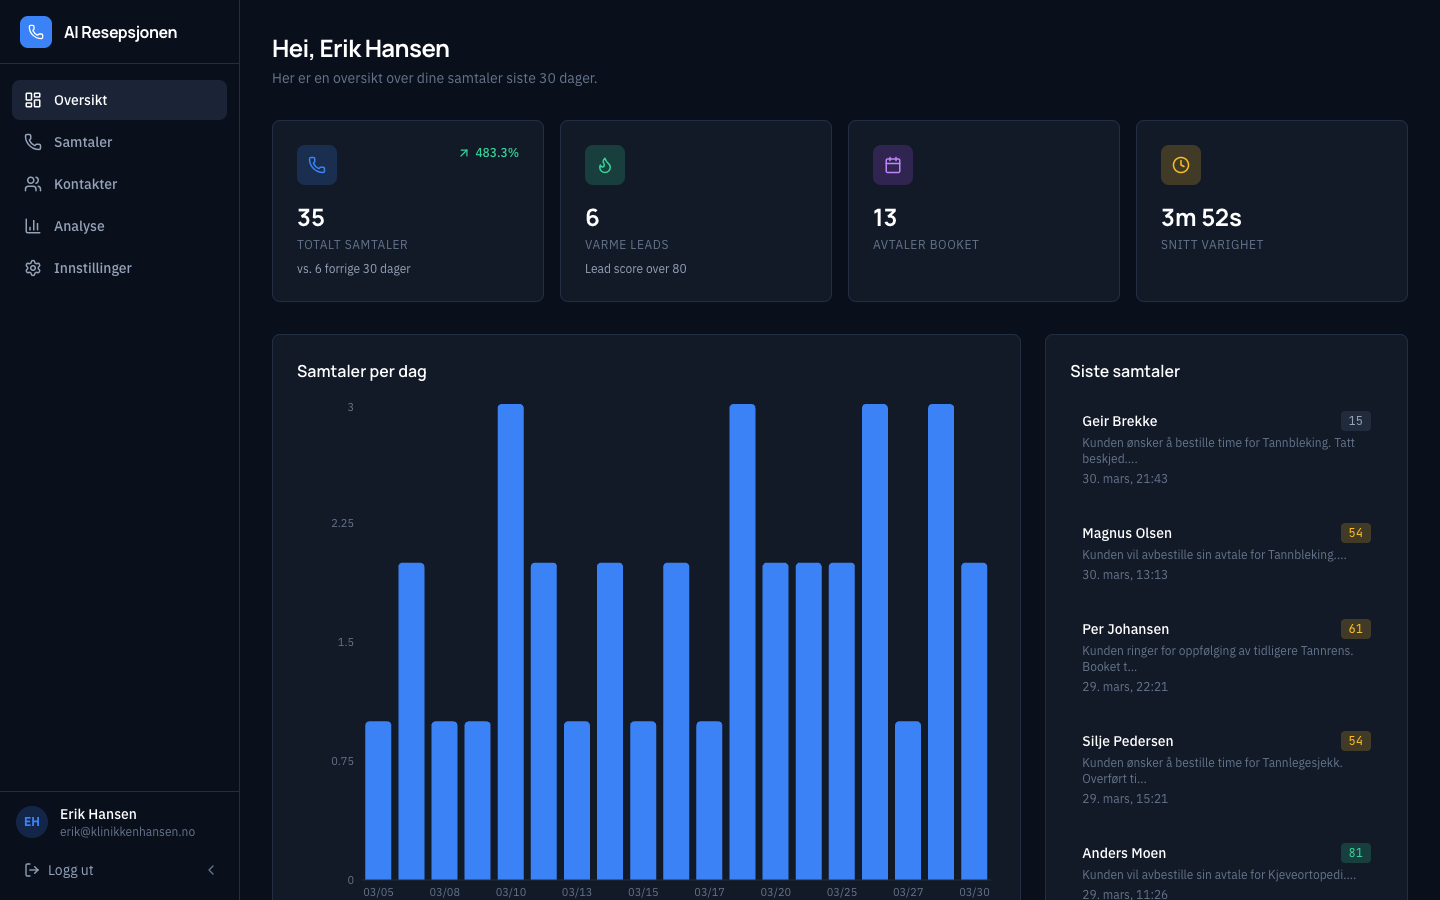Click the Analyse bar-chart icon
Image resolution: width=1440 pixels, height=900 pixels.
pyautogui.click(x=33, y=226)
